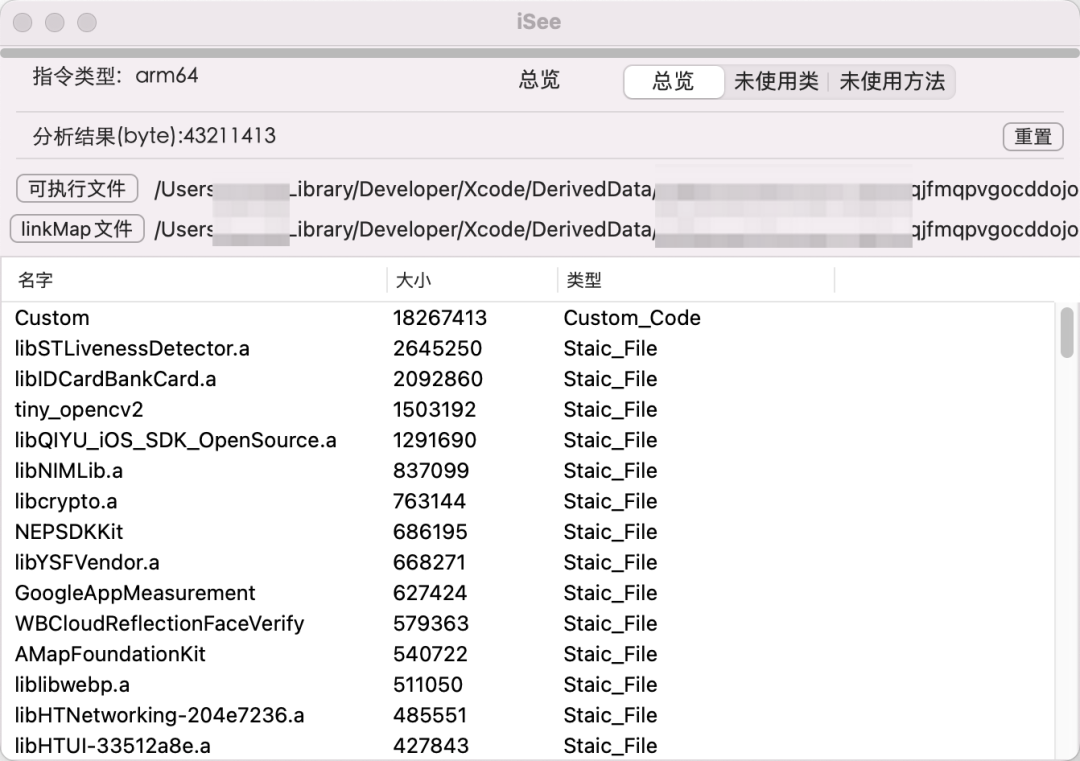1080x761 pixels.
Task: Click the 分析结果(byte):43211413 label
Action: coord(154,136)
